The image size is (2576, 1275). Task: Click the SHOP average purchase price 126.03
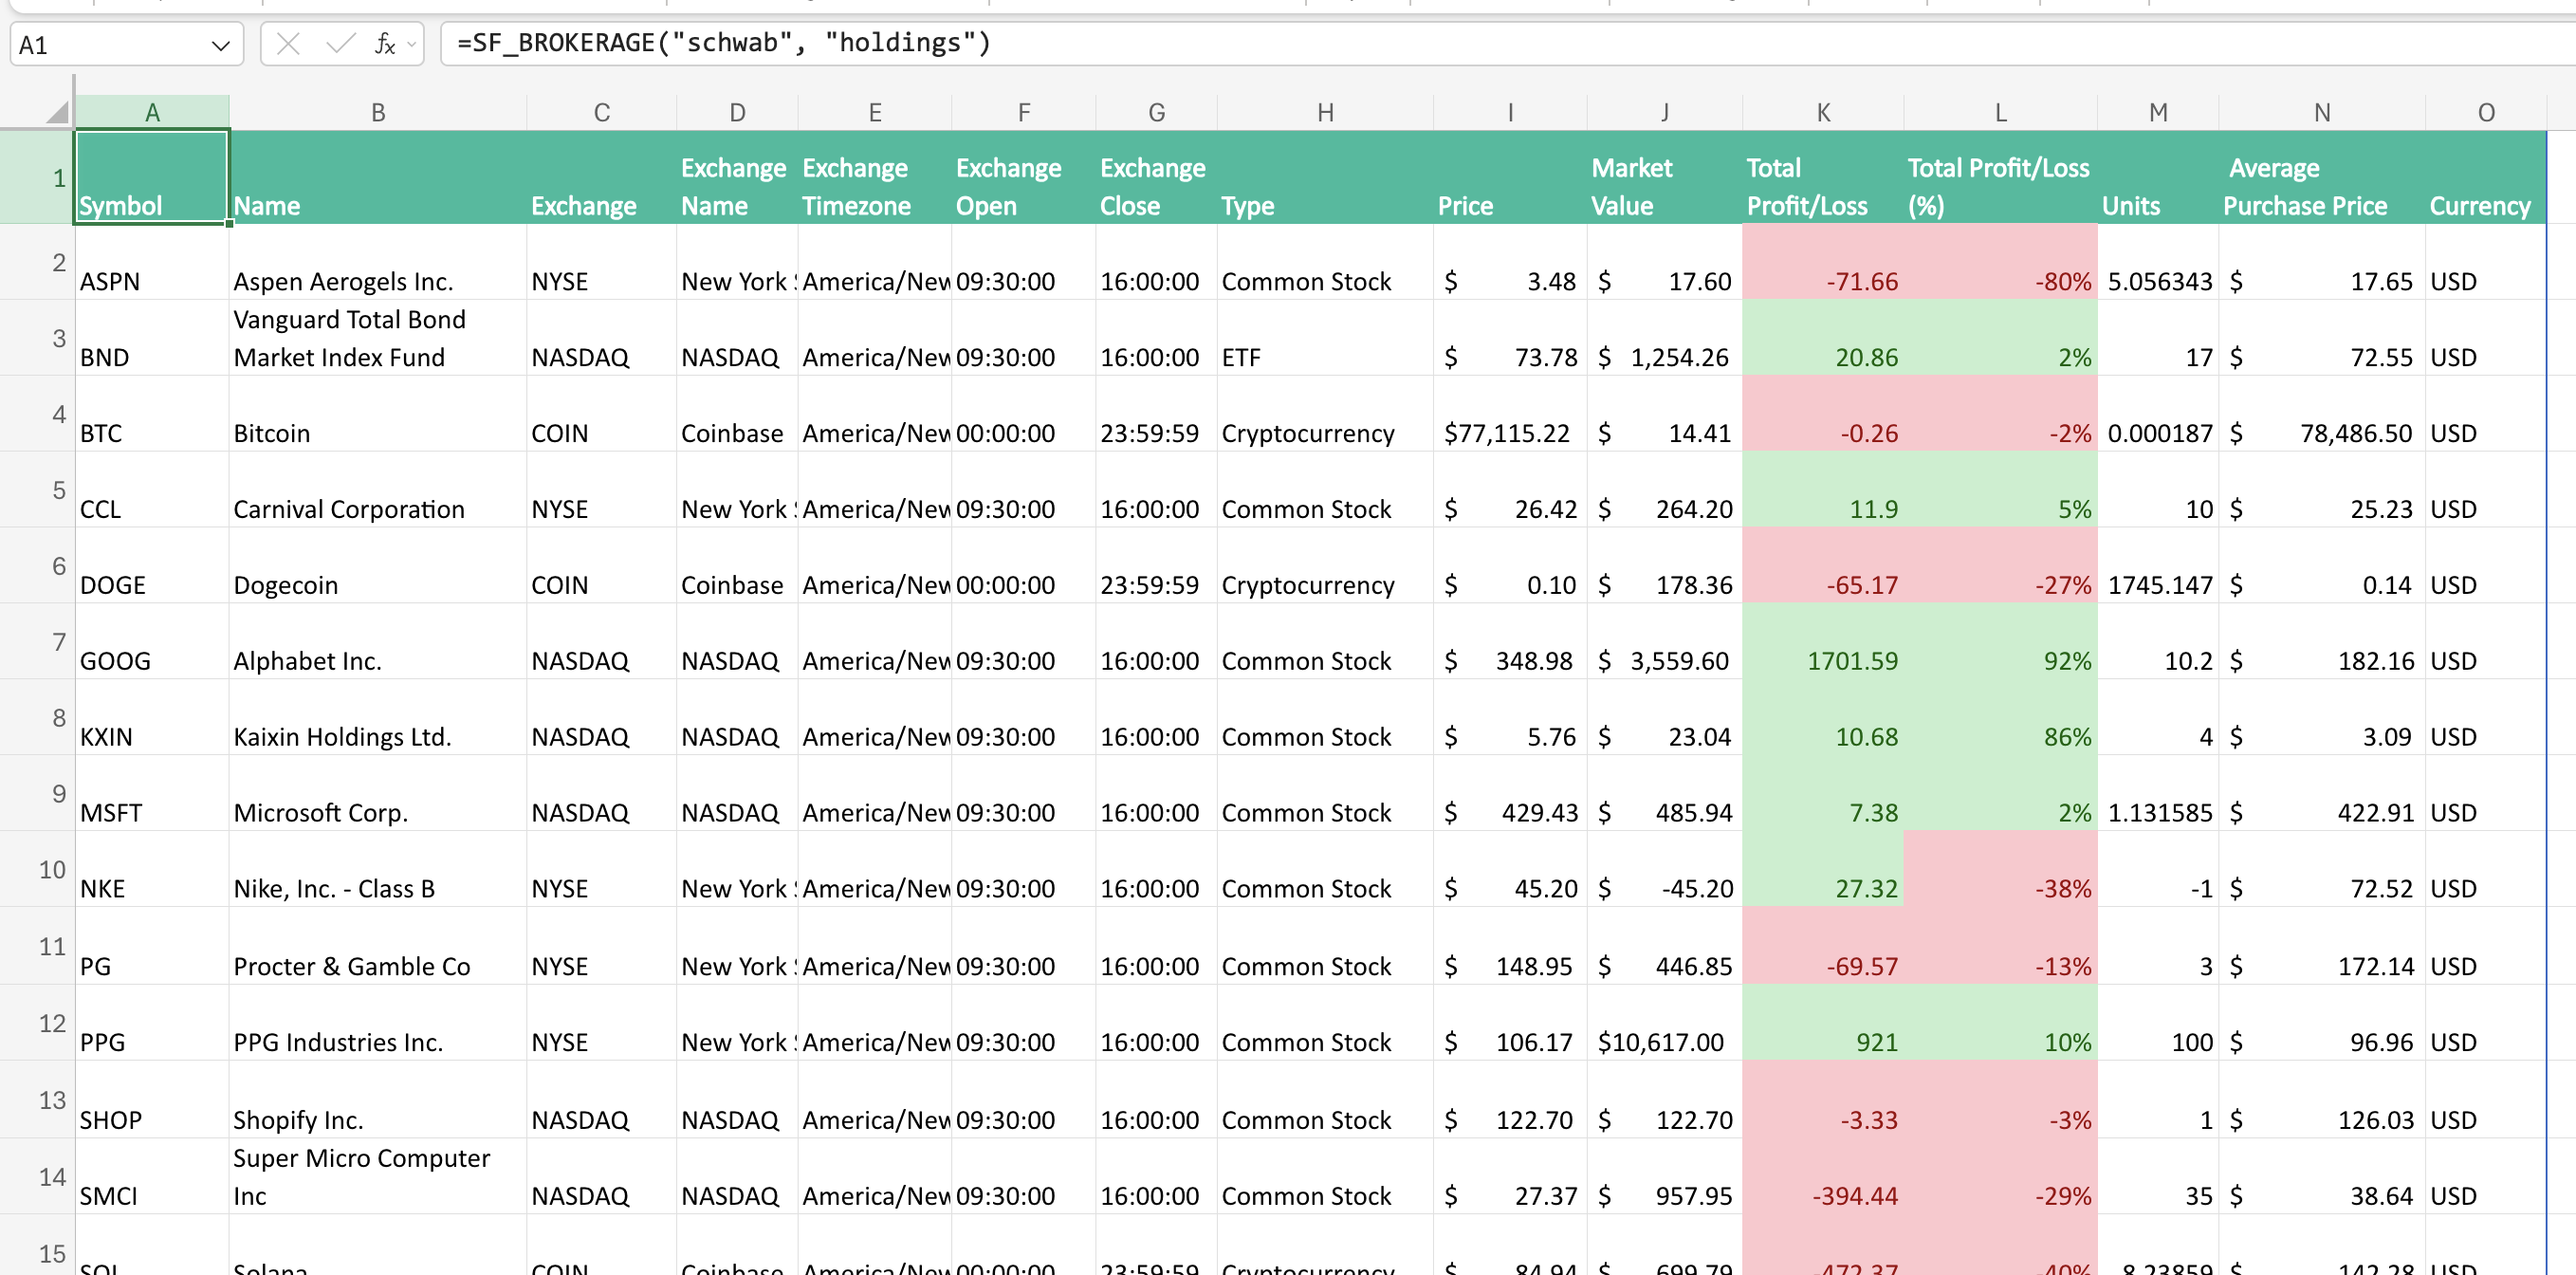(x=2322, y=1100)
